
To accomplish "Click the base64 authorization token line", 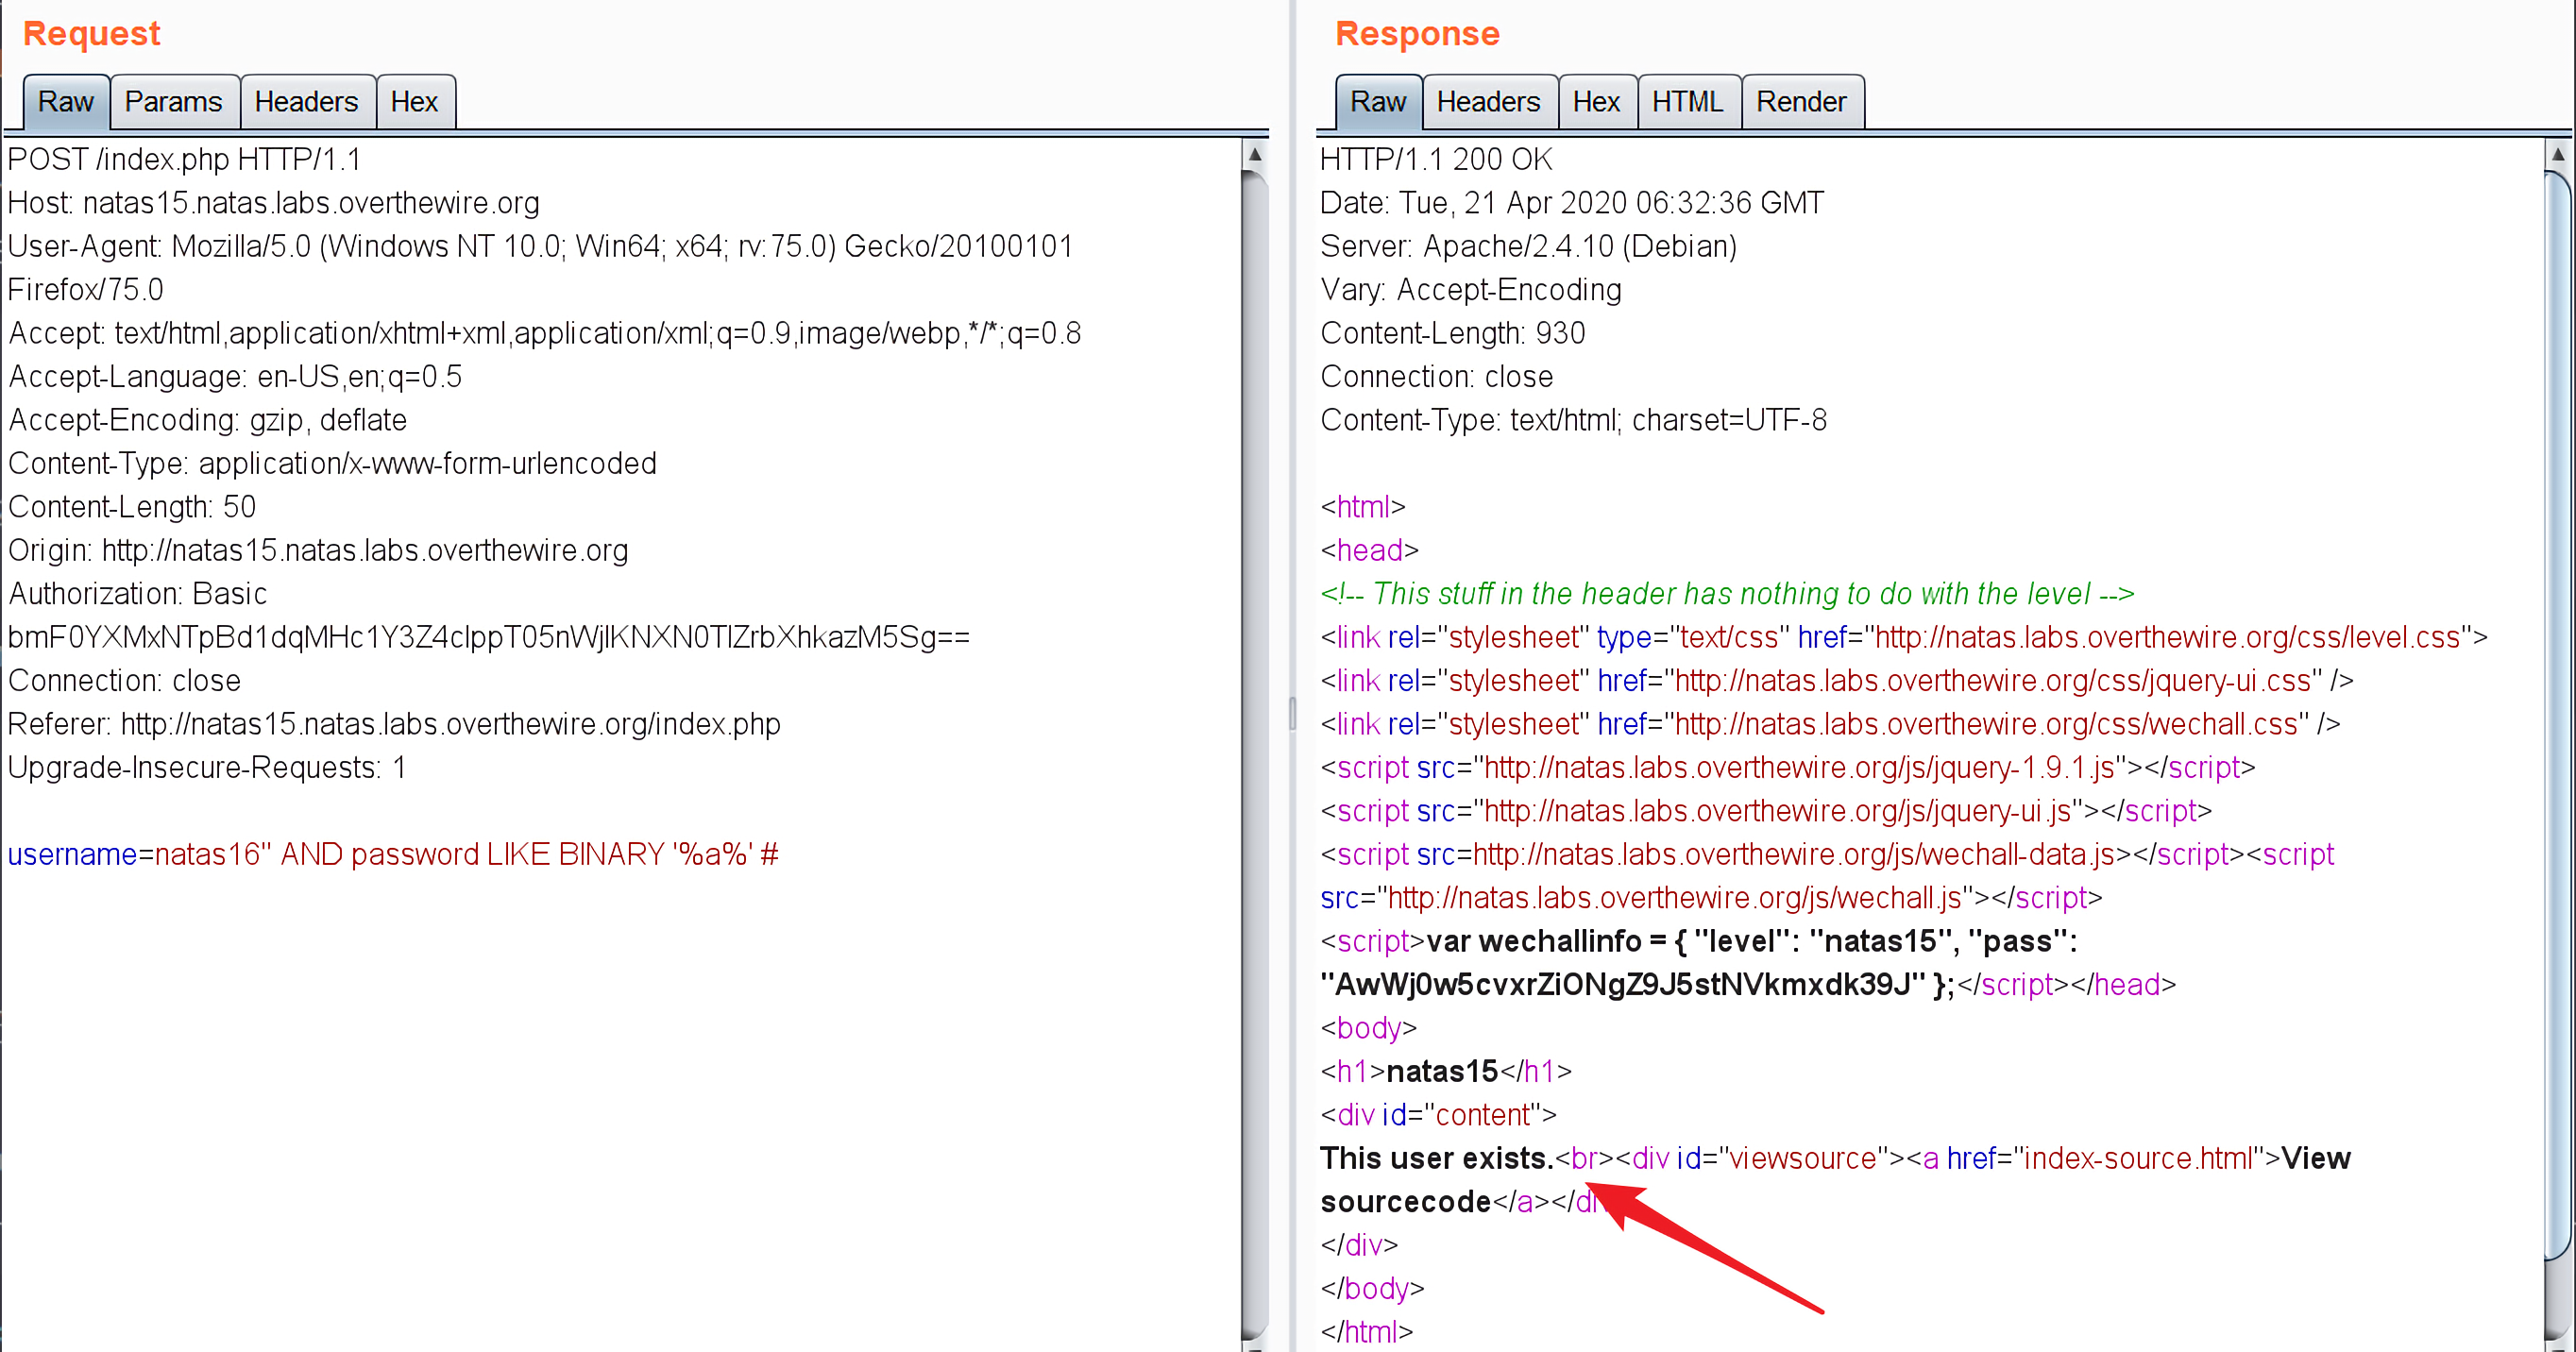I will click(x=489, y=637).
